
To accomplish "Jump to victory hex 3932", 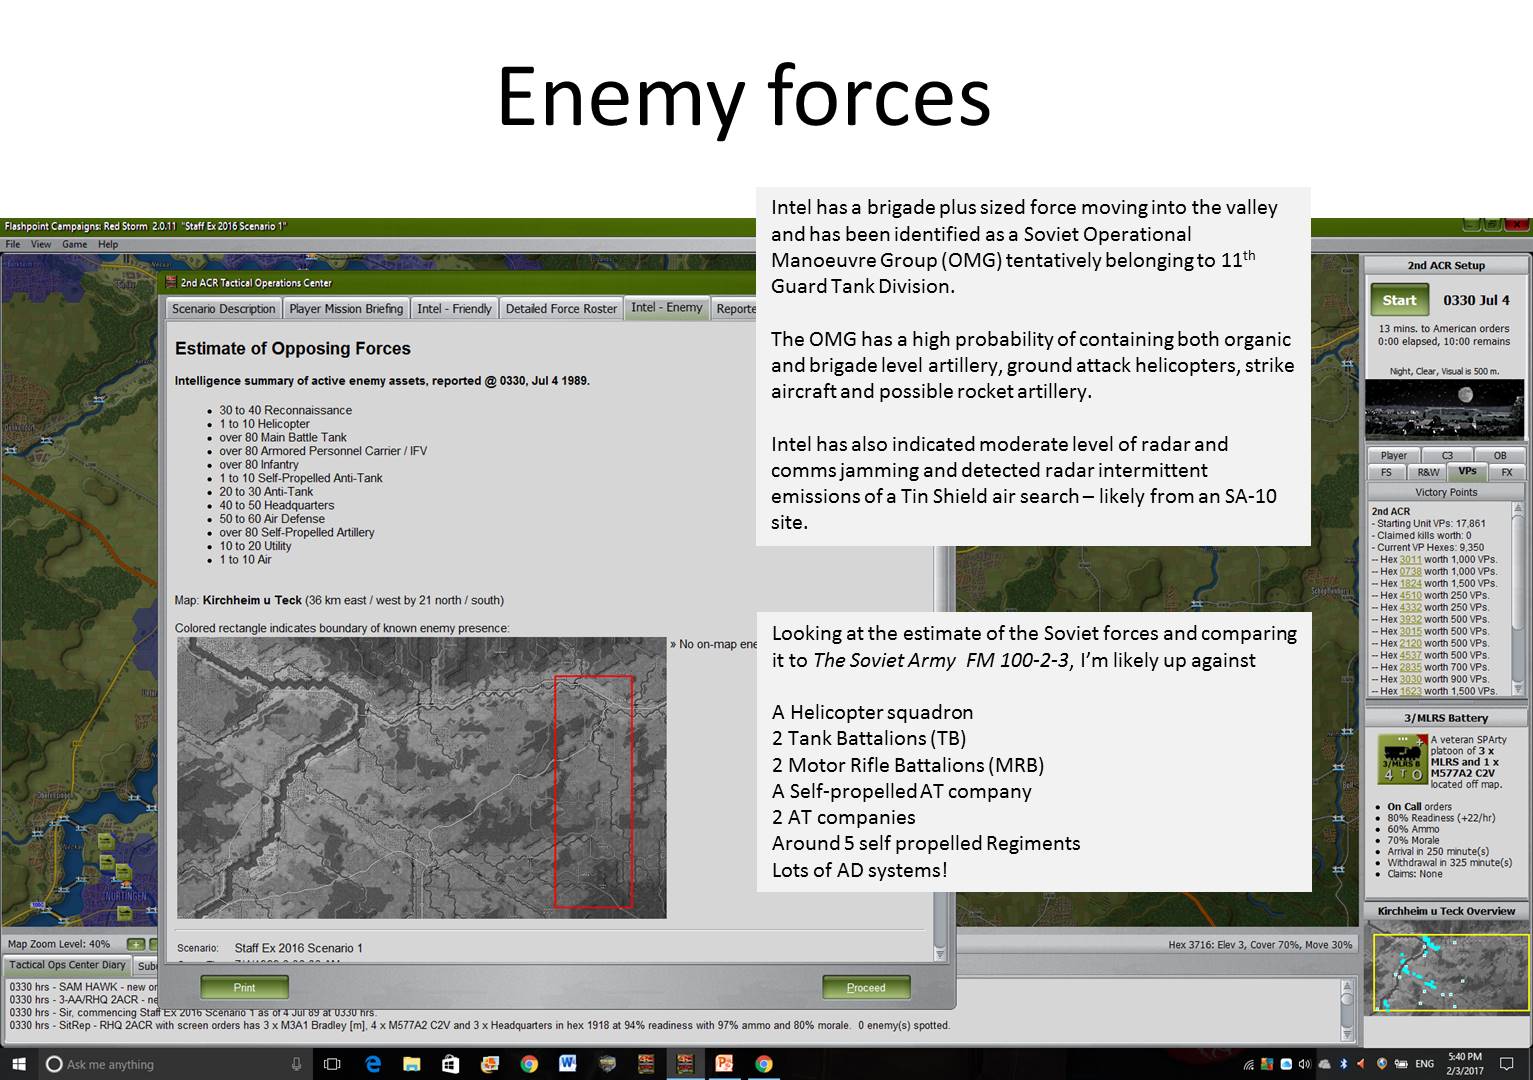I will (x=1410, y=620).
